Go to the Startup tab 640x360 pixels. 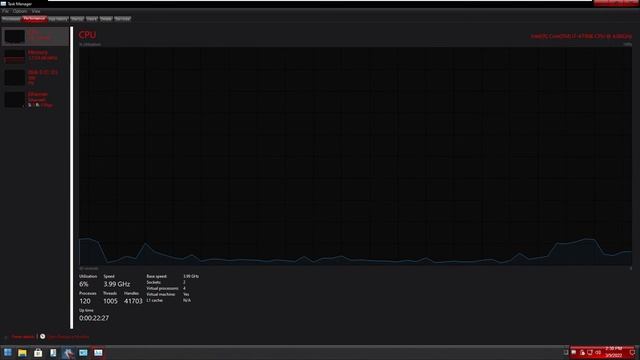click(x=77, y=19)
